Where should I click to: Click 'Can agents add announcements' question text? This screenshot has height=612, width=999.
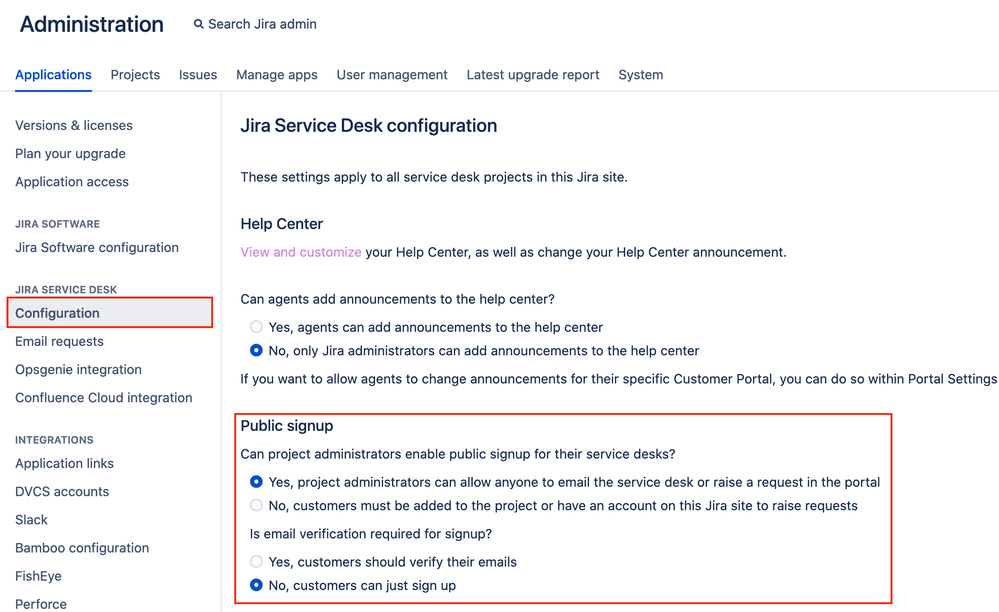pyautogui.click(x=398, y=299)
